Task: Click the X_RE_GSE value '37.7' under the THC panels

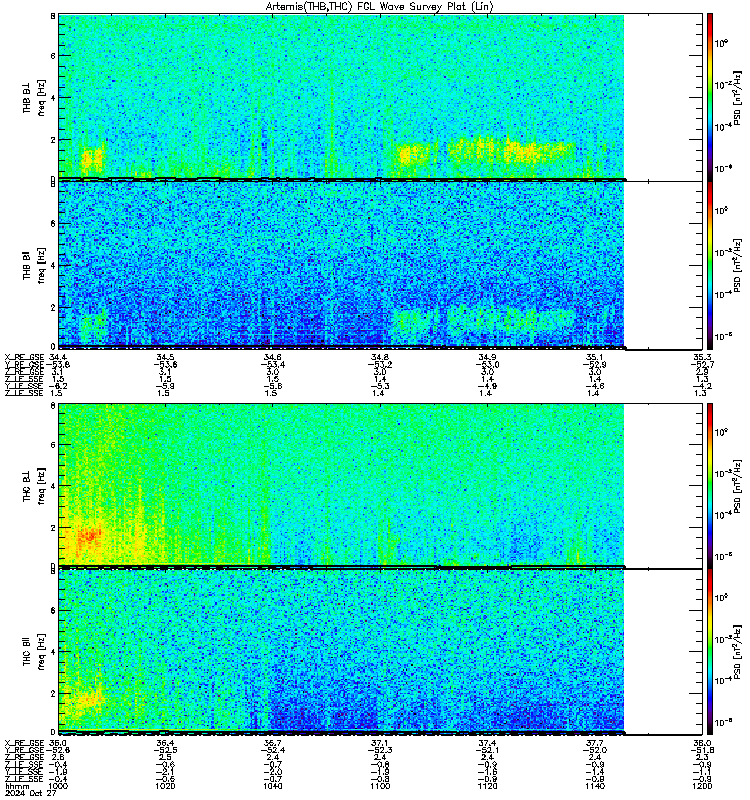Action: 595,742
